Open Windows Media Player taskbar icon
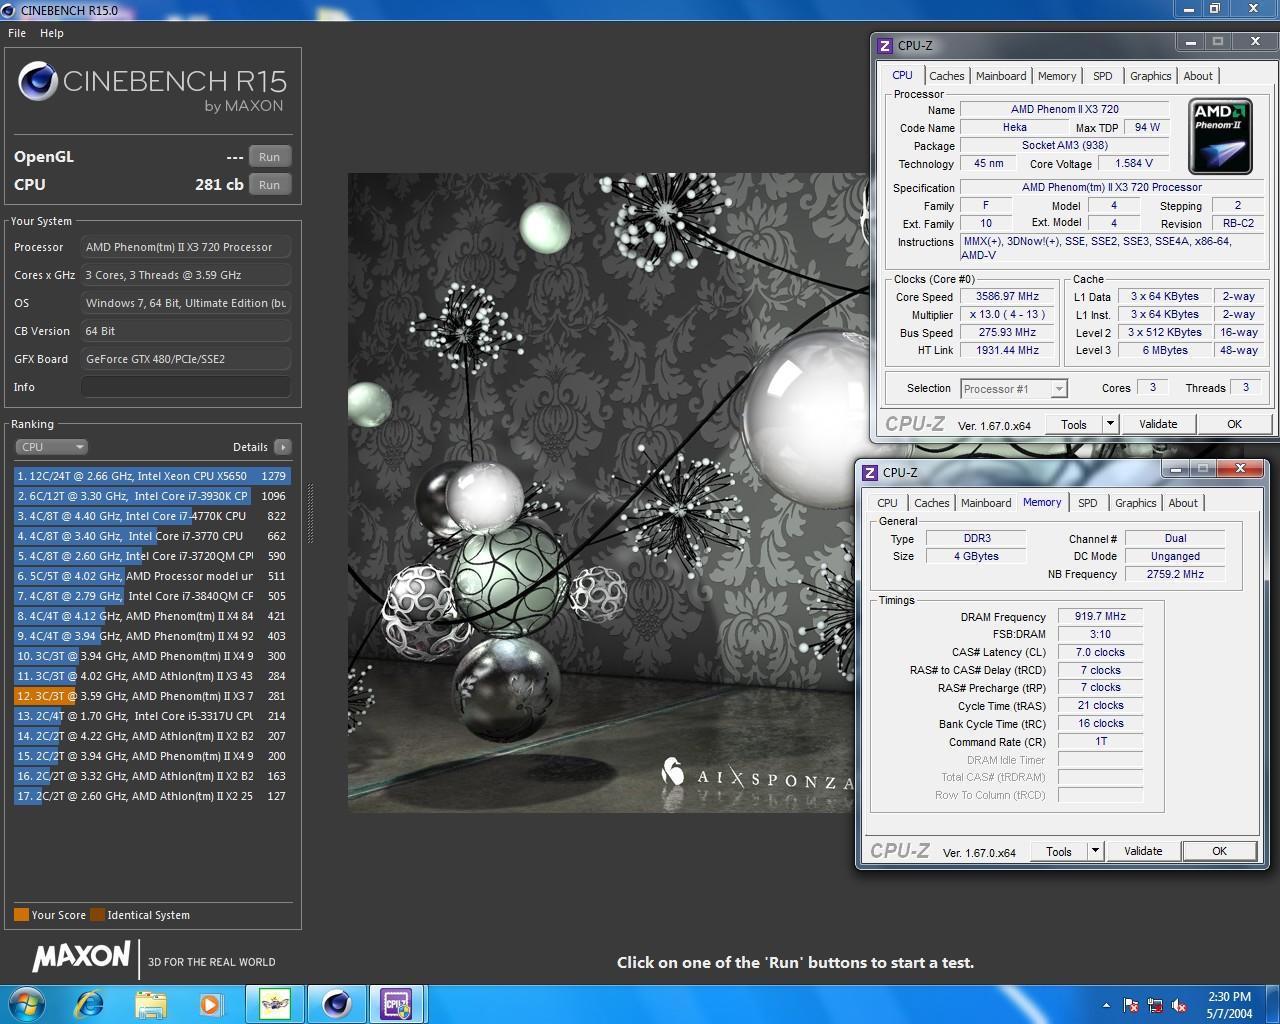Viewport: 1280px width, 1024px height. [x=210, y=1004]
